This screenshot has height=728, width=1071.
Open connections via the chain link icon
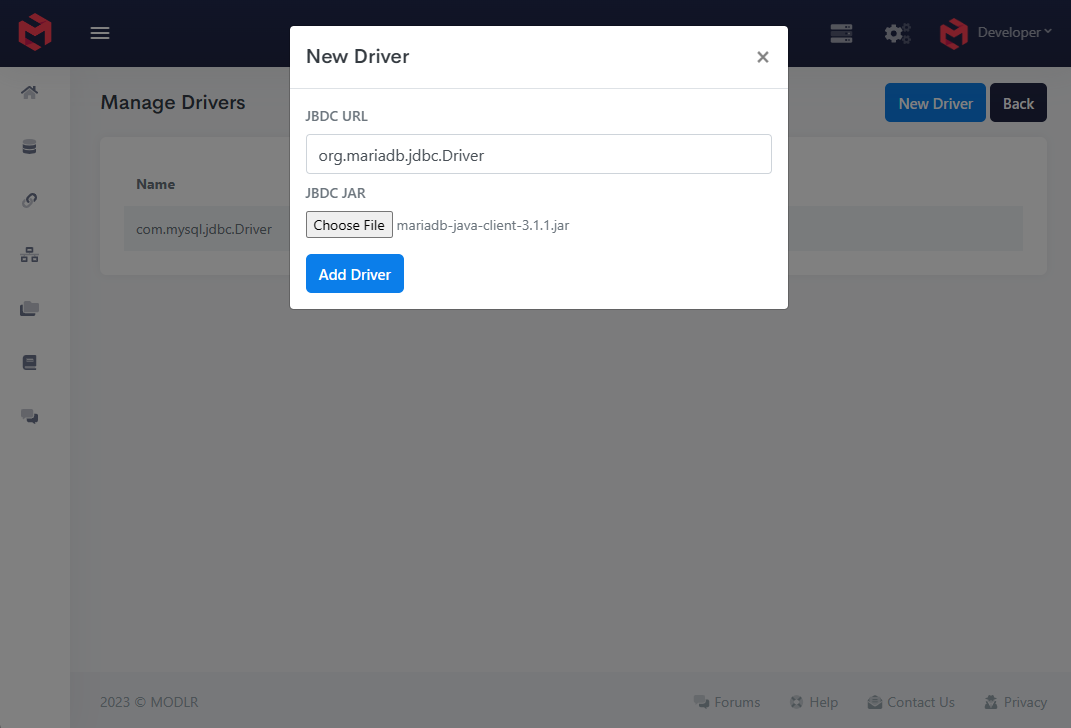tap(29, 200)
